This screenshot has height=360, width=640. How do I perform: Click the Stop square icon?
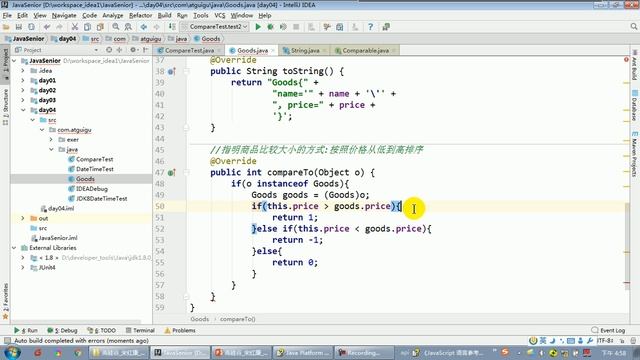296,27
